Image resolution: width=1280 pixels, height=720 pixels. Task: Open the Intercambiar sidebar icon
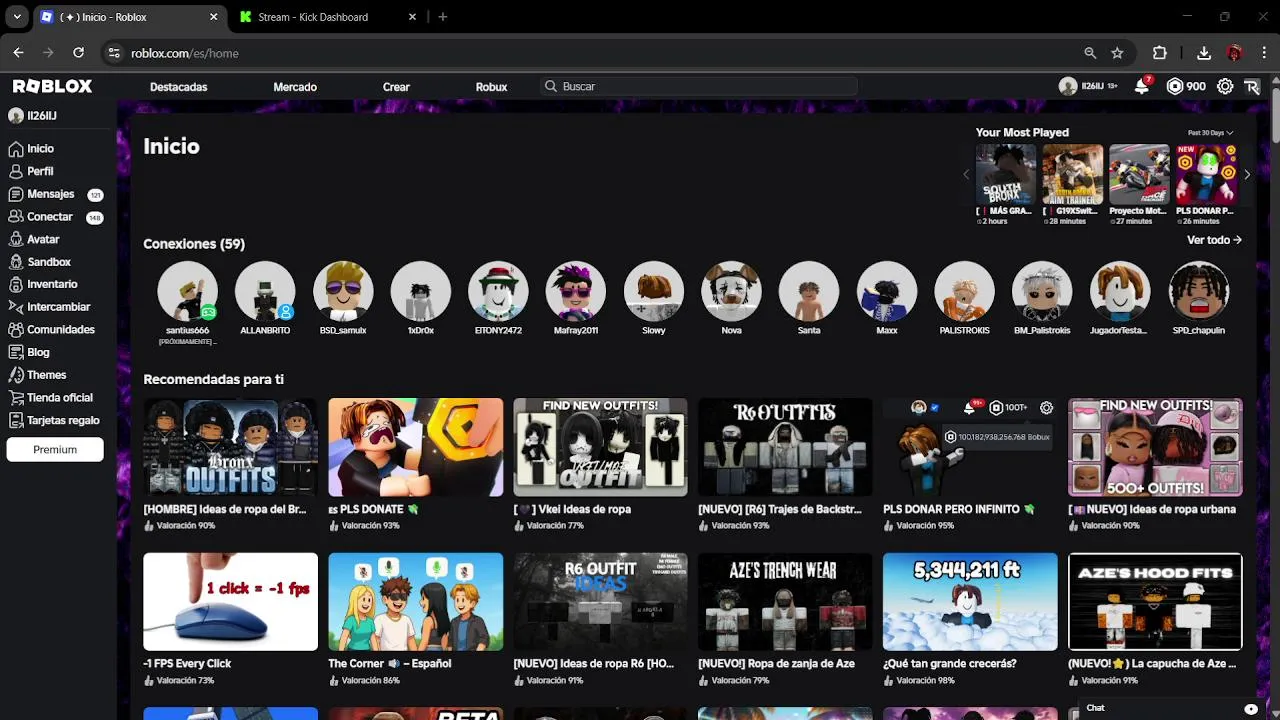(16, 307)
